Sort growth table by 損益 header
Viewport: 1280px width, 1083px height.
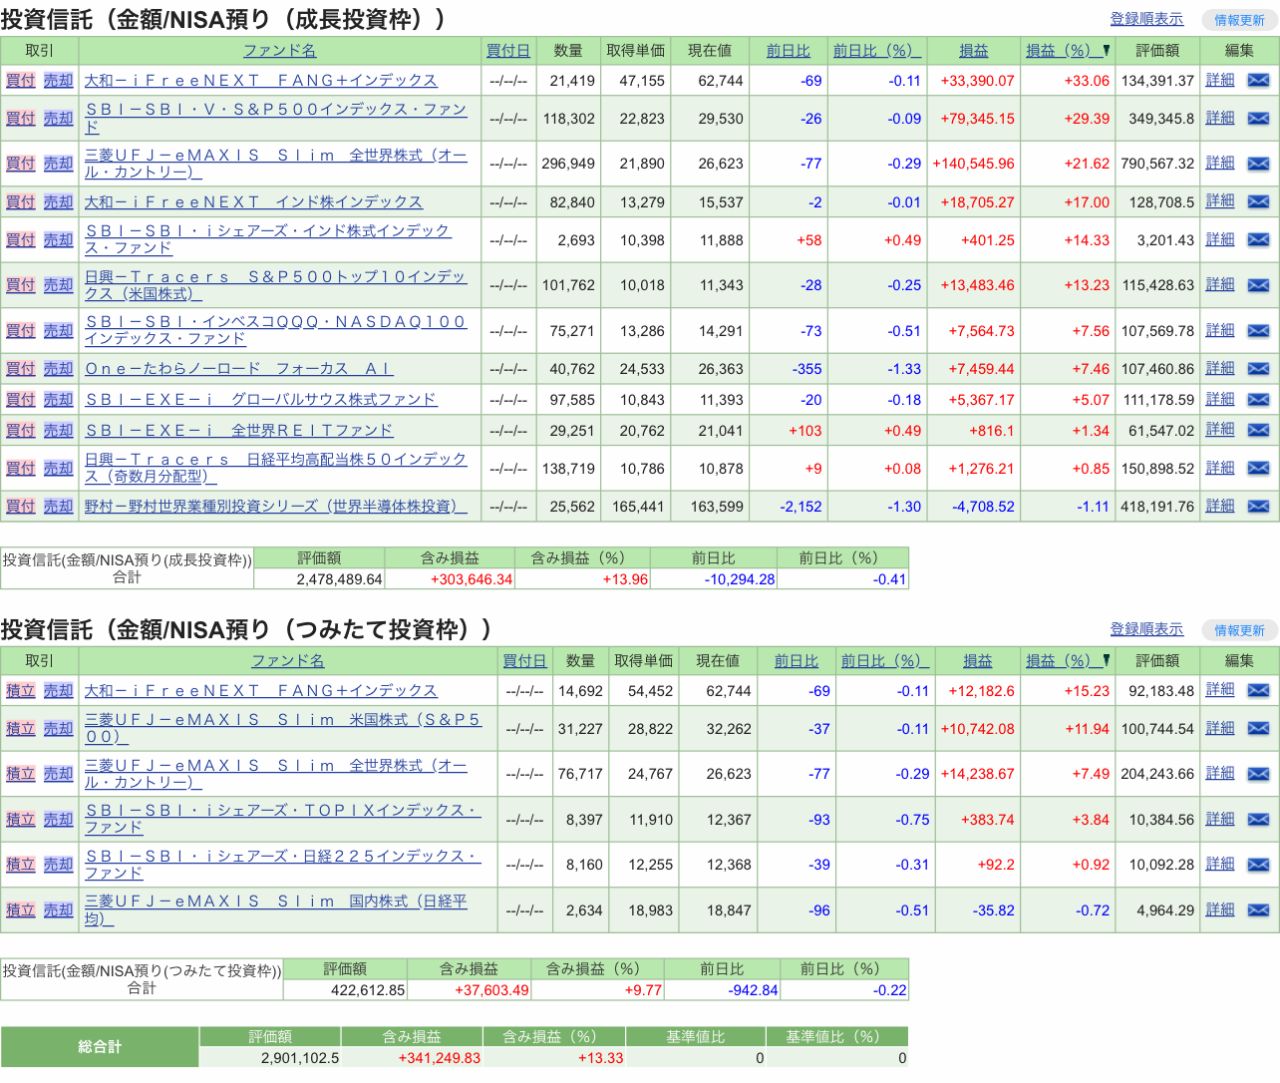tap(973, 50)
